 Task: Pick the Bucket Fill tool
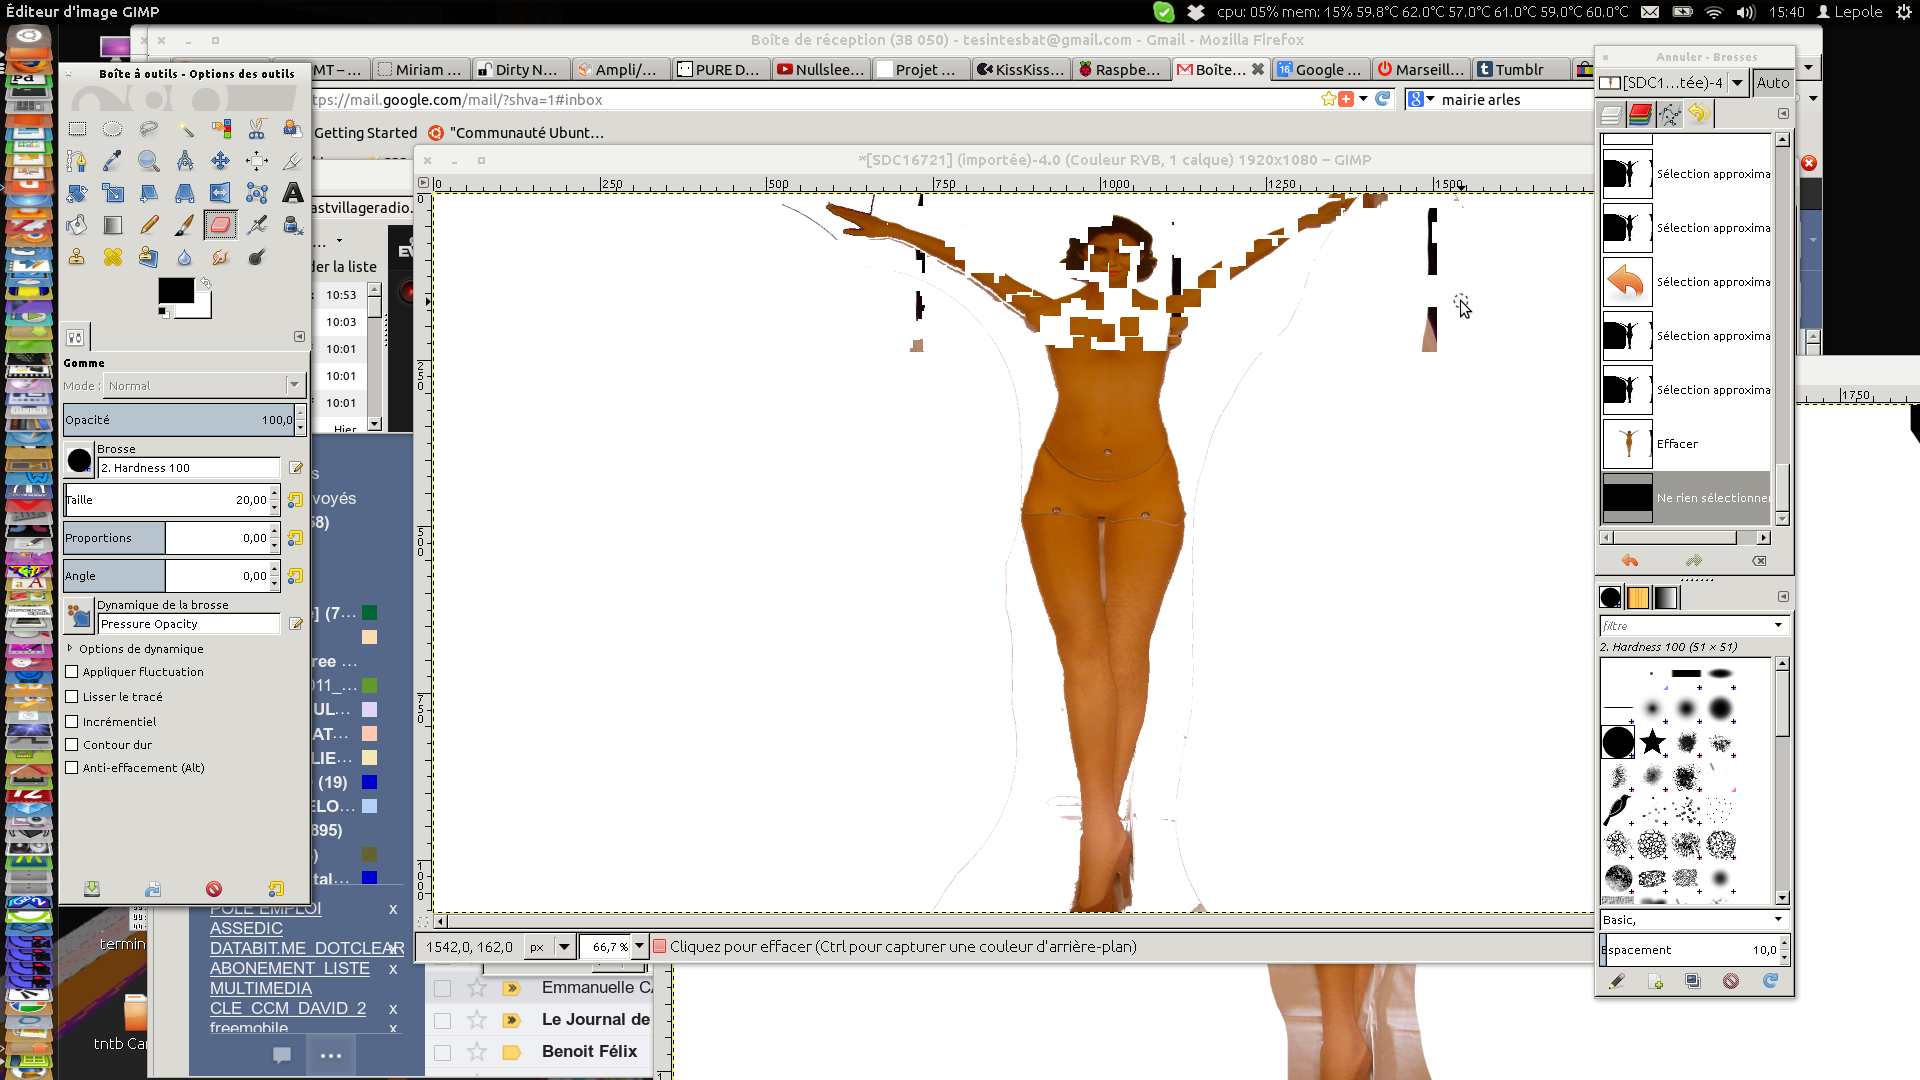76,225
